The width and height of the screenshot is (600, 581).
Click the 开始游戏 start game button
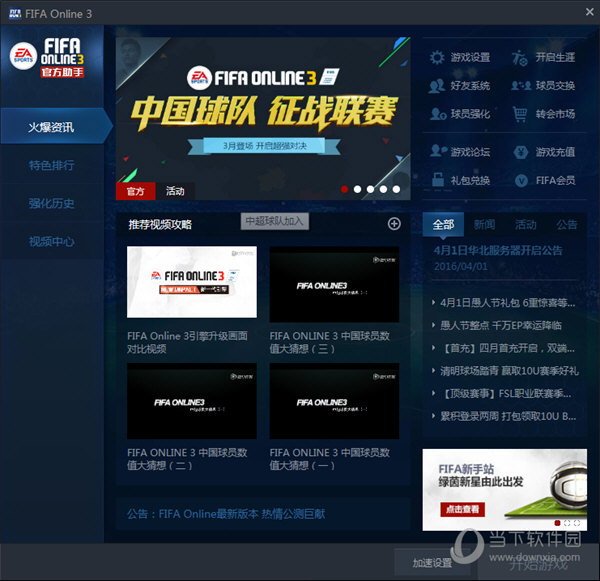(x=538, y=564)
